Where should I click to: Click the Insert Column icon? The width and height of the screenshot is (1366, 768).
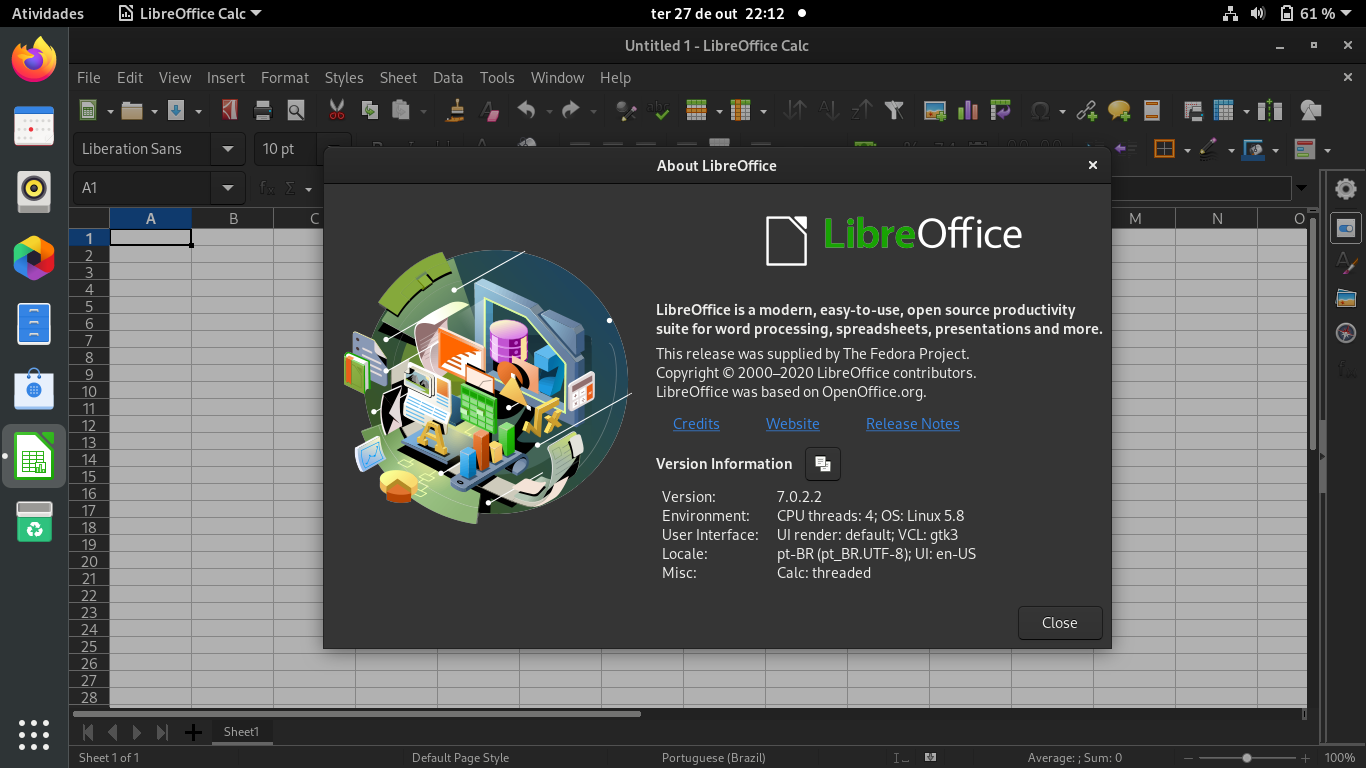(741, 111)
